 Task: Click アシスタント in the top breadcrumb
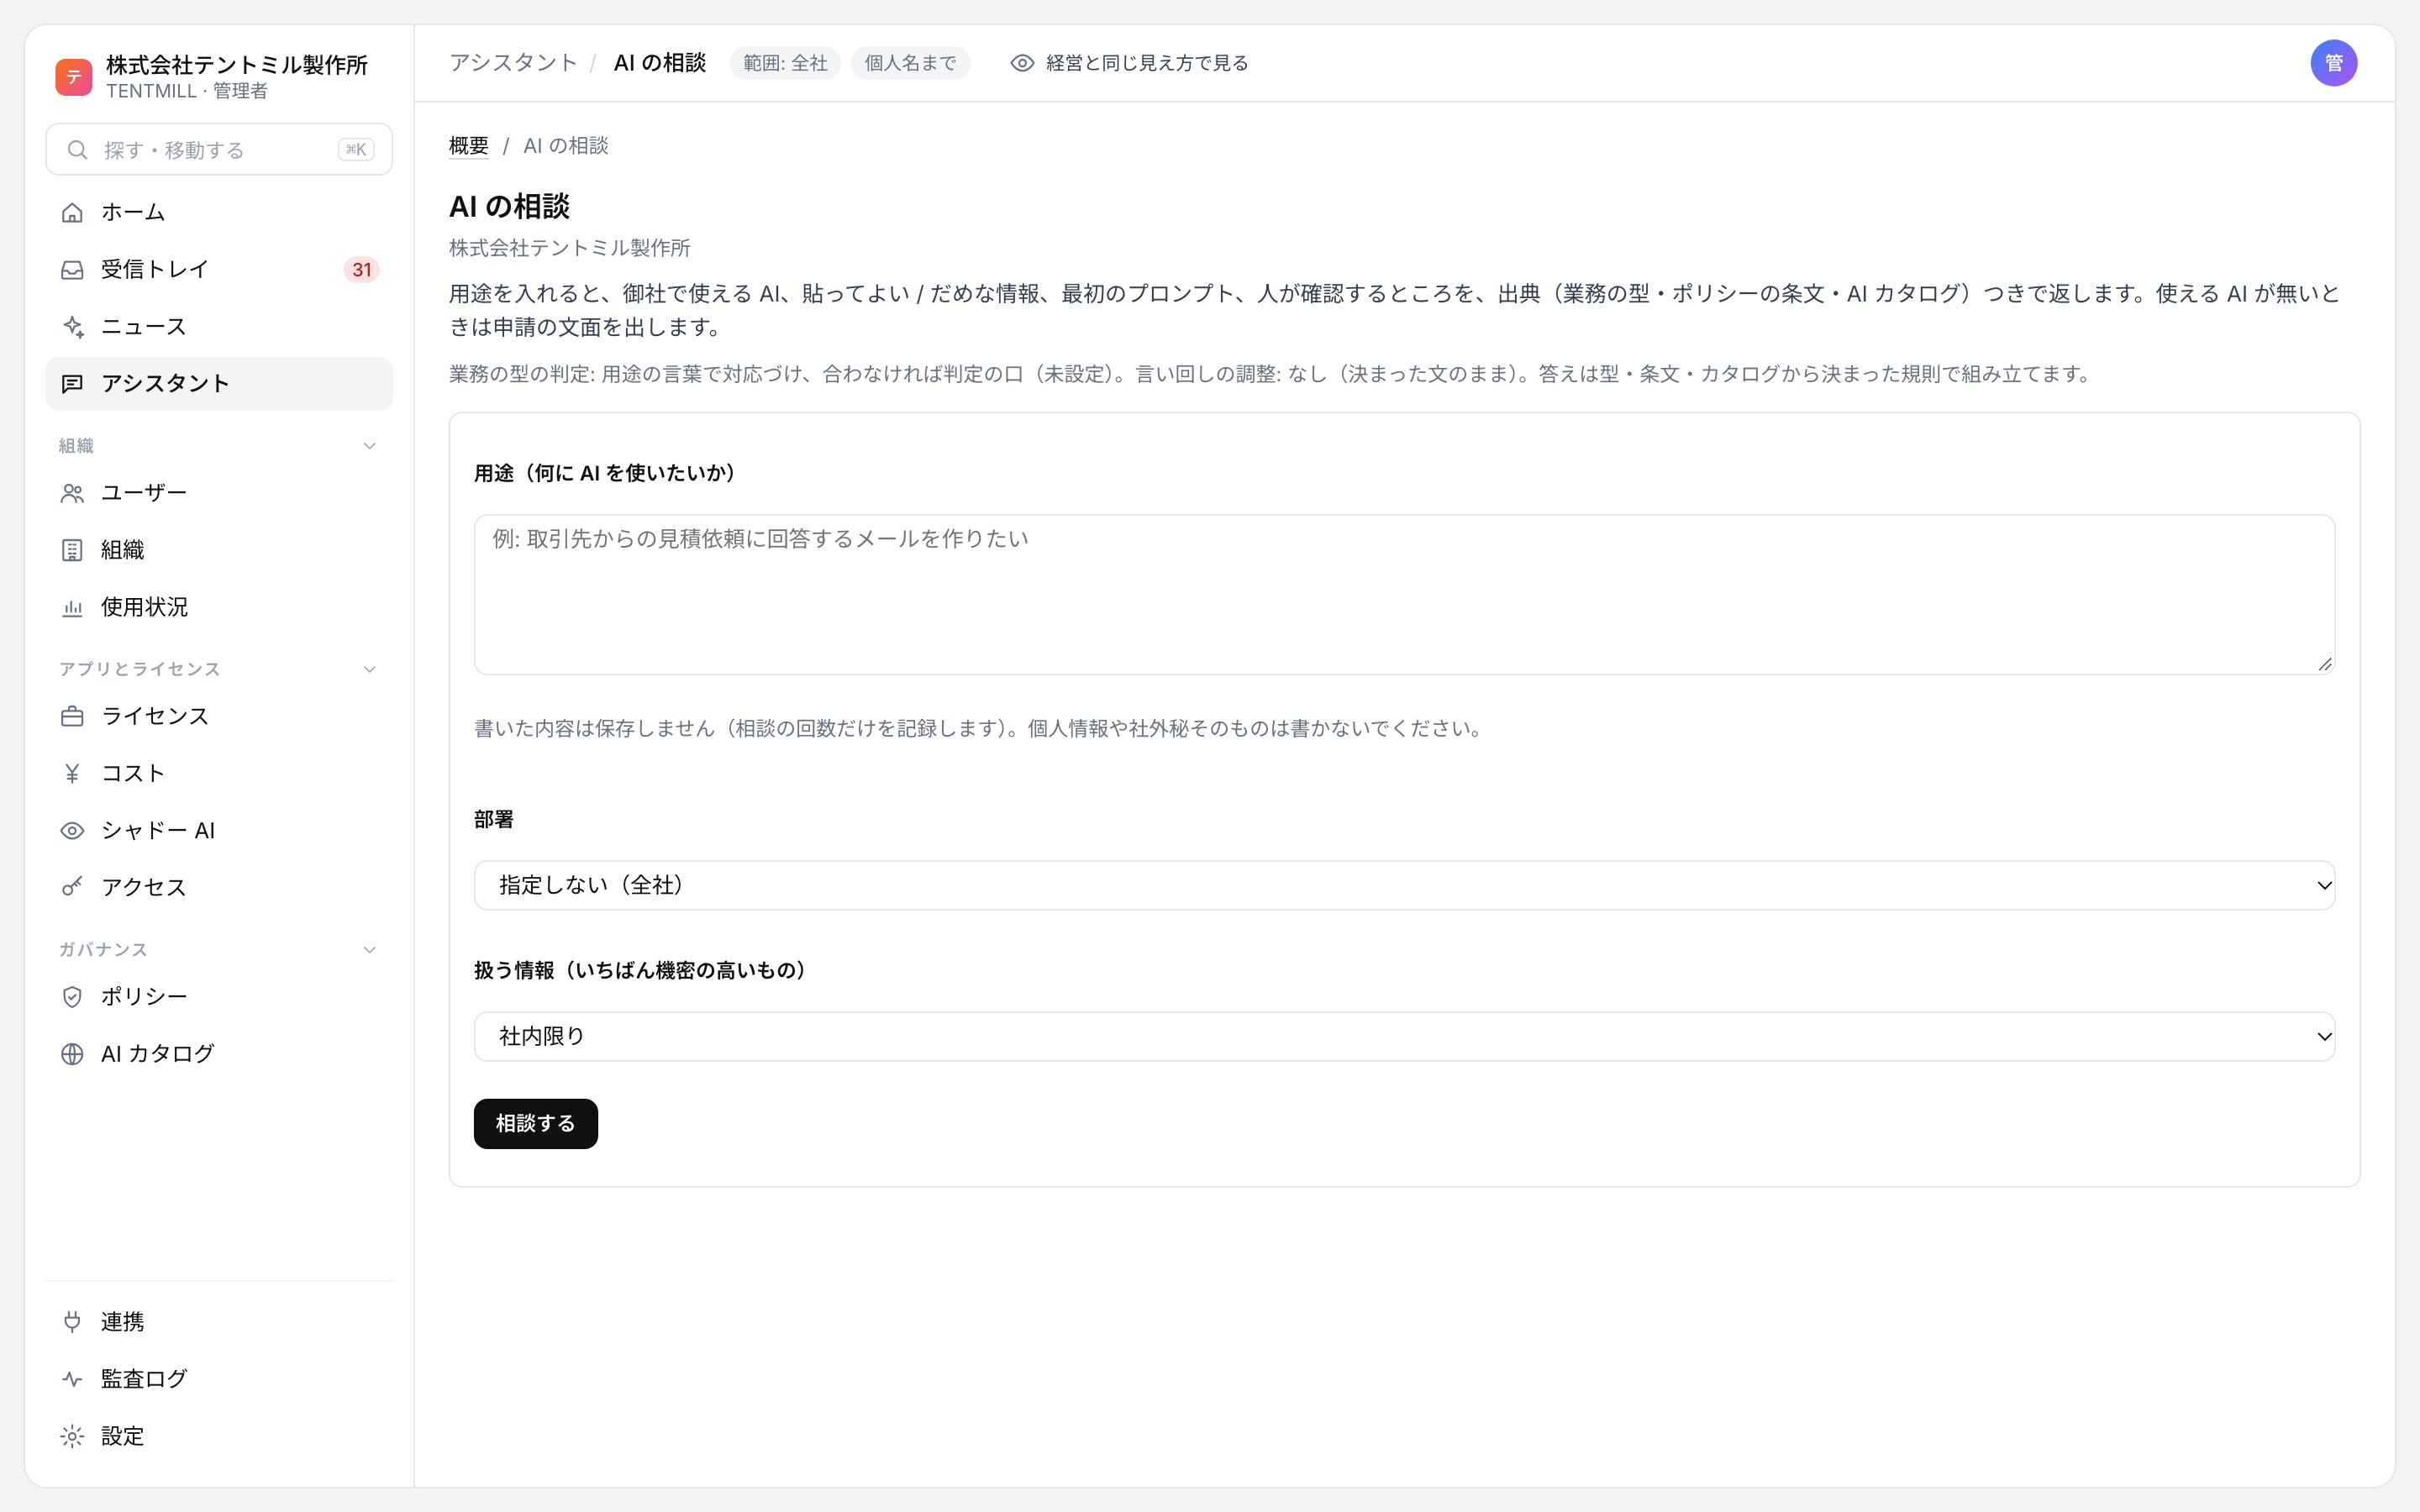[513, 63]
